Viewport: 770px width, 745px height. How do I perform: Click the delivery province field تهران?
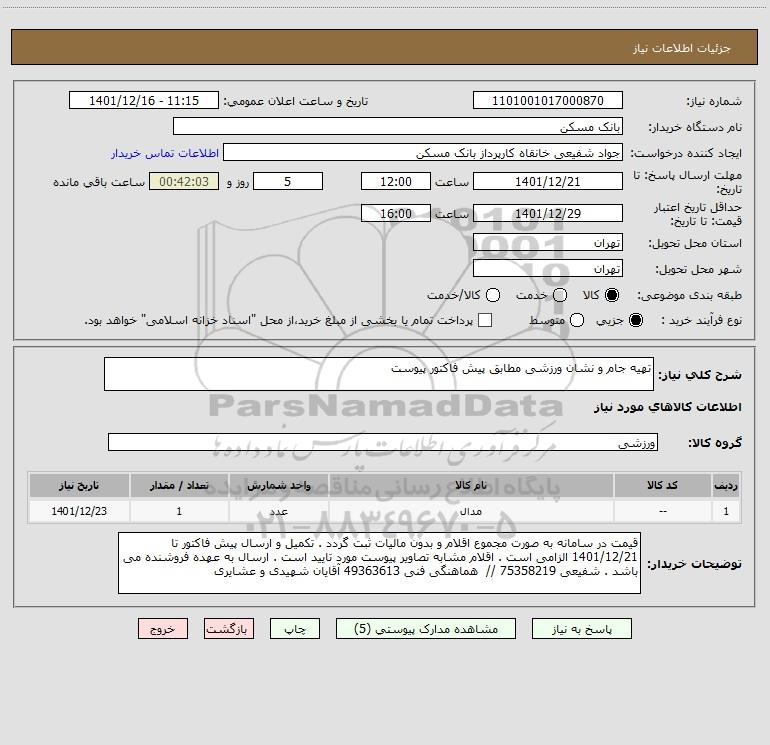click(x=548, y=242)
